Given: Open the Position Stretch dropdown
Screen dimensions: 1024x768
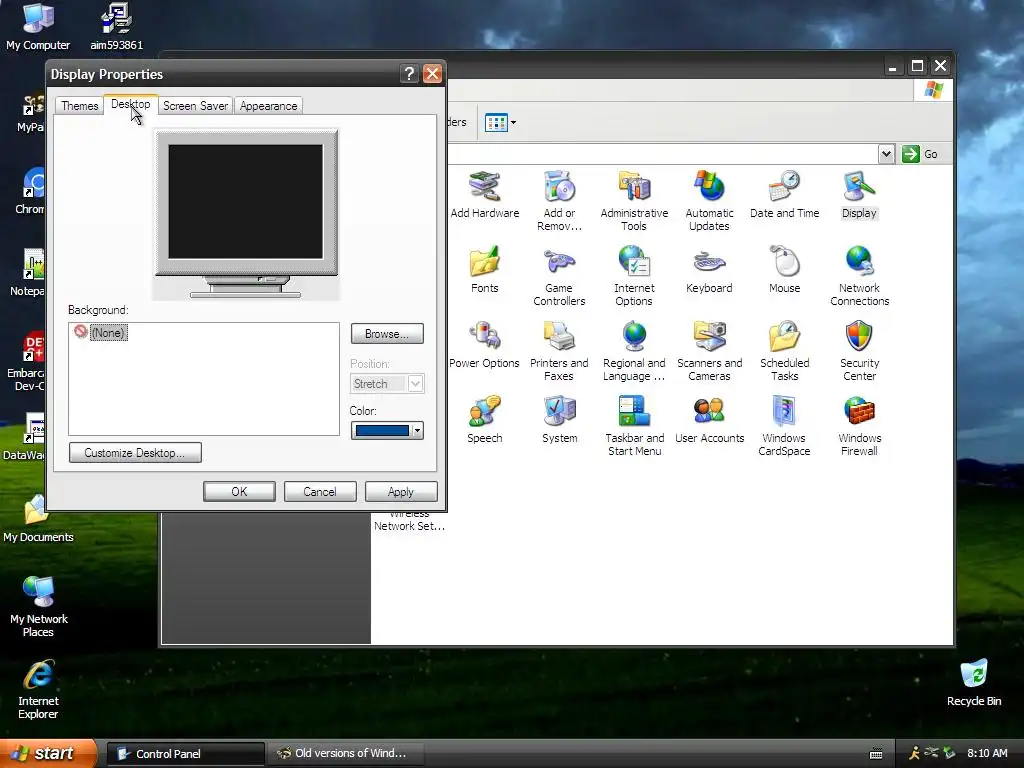Looking at the screenshot, I should pos(387,384).
